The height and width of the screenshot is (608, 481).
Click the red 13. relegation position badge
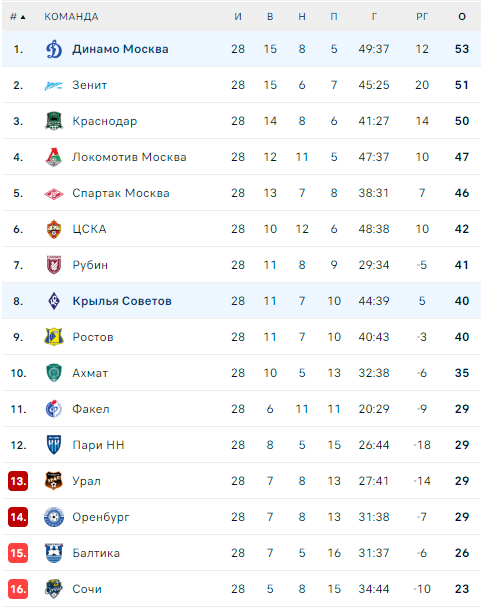tap(18, 481)
